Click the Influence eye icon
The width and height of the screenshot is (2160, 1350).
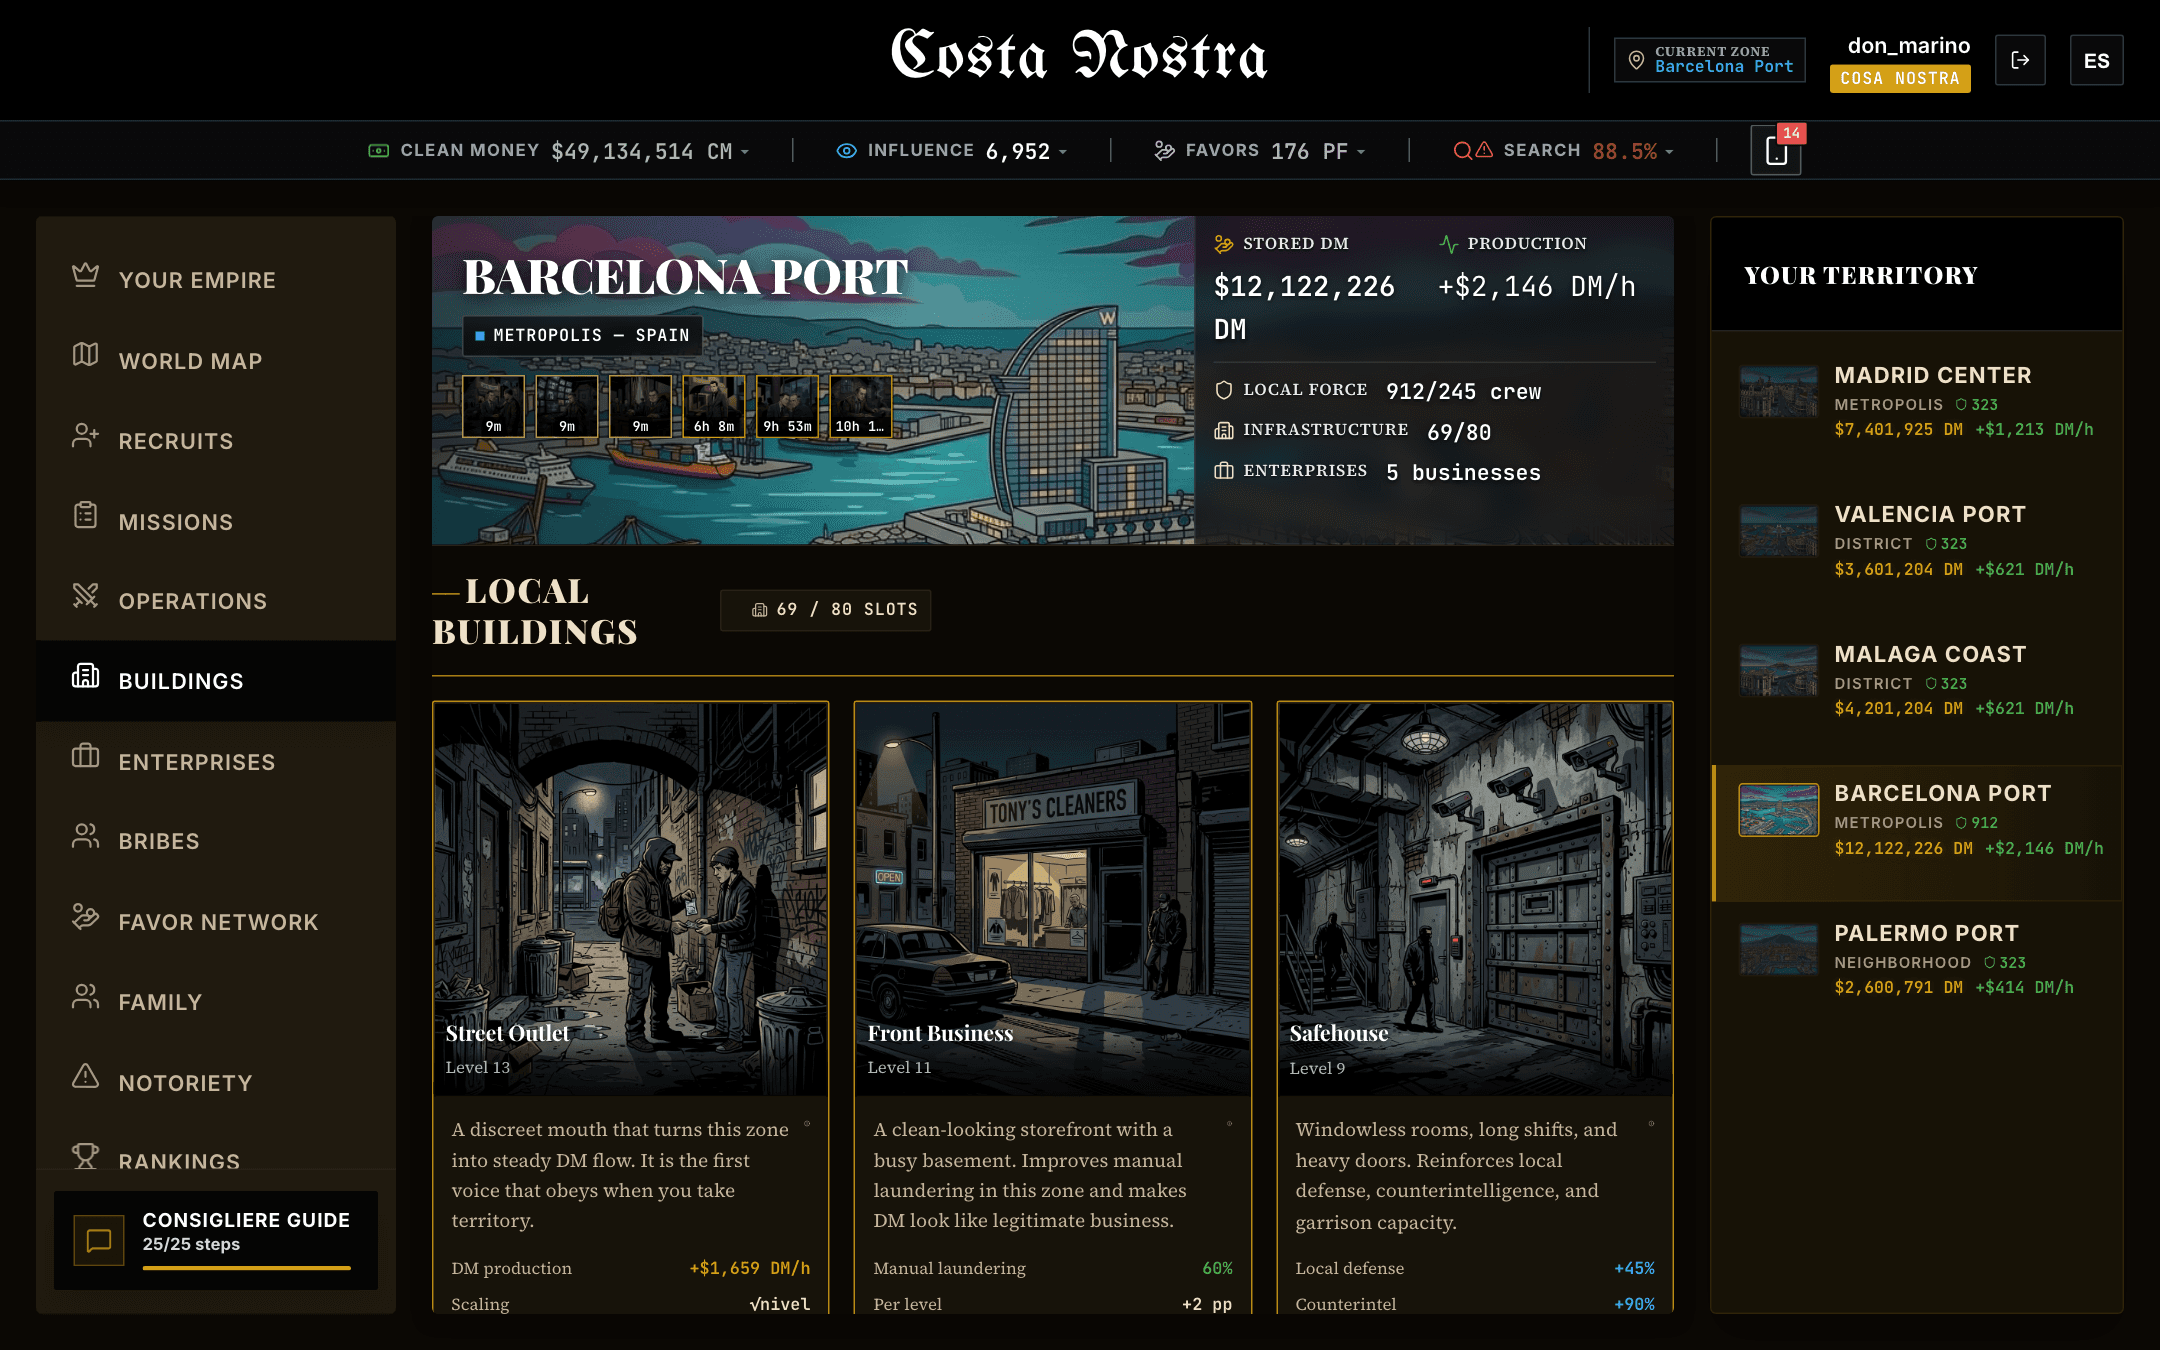click(846, 151)
